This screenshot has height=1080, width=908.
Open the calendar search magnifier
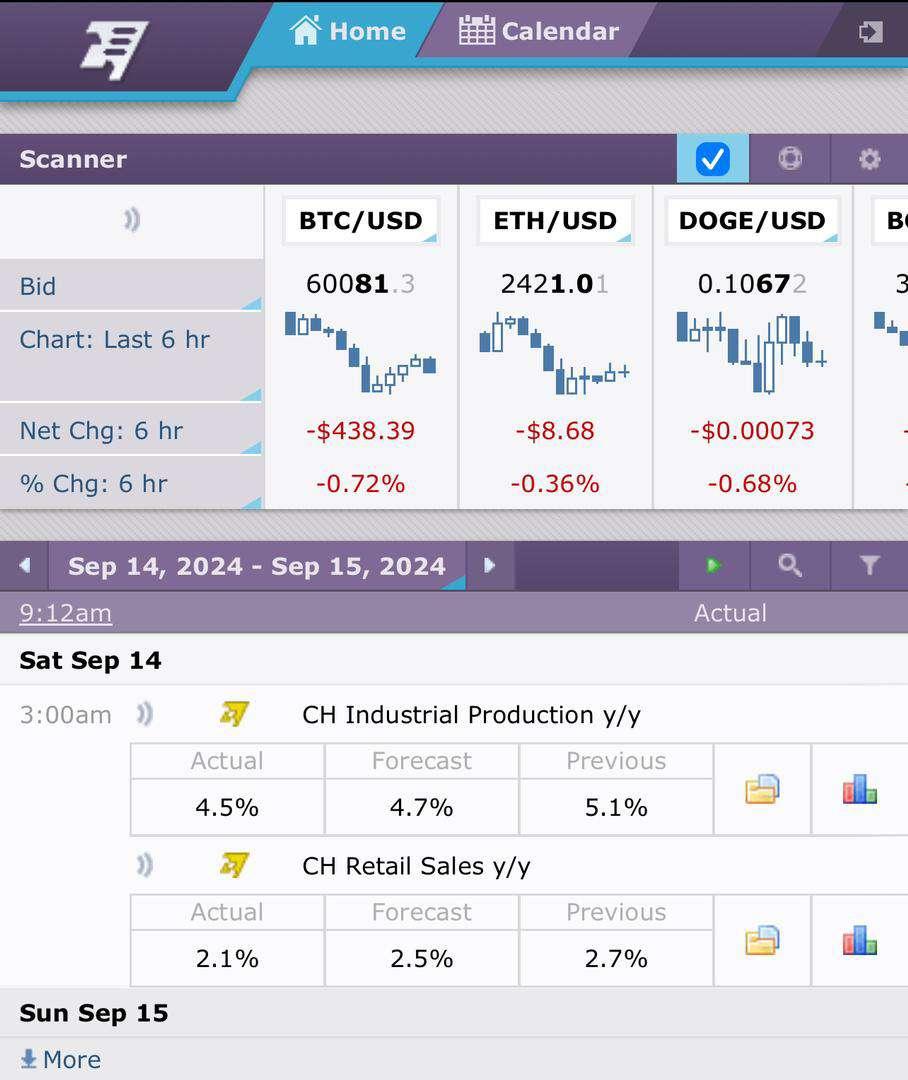click(790, 566)
